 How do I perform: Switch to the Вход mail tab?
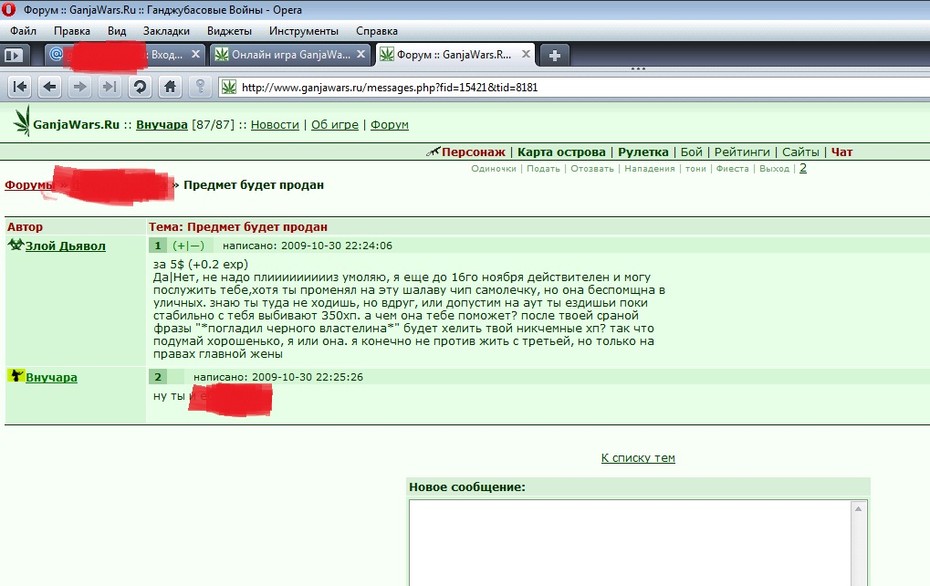coord(125,55)
